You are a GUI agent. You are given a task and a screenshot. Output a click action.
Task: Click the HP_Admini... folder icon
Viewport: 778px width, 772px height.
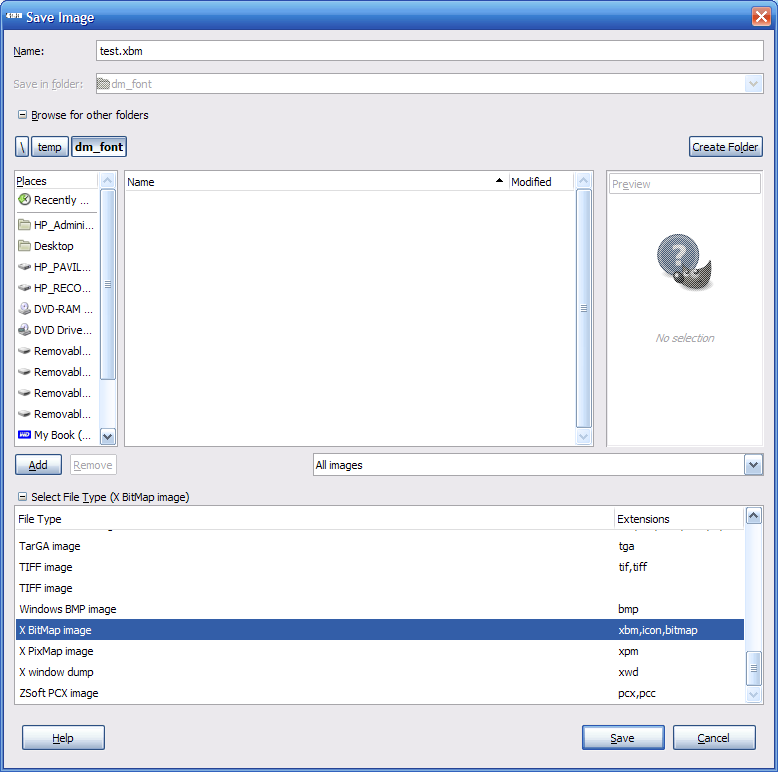click(24, 225)
